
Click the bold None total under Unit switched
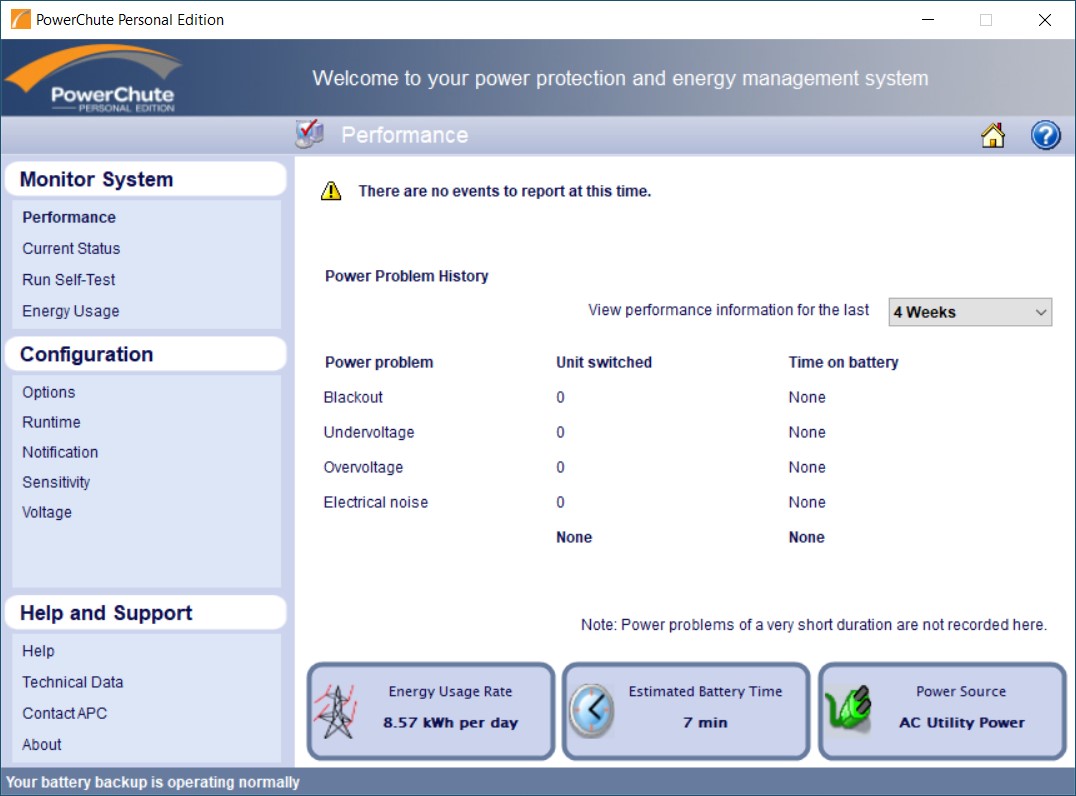coord(574,537)
